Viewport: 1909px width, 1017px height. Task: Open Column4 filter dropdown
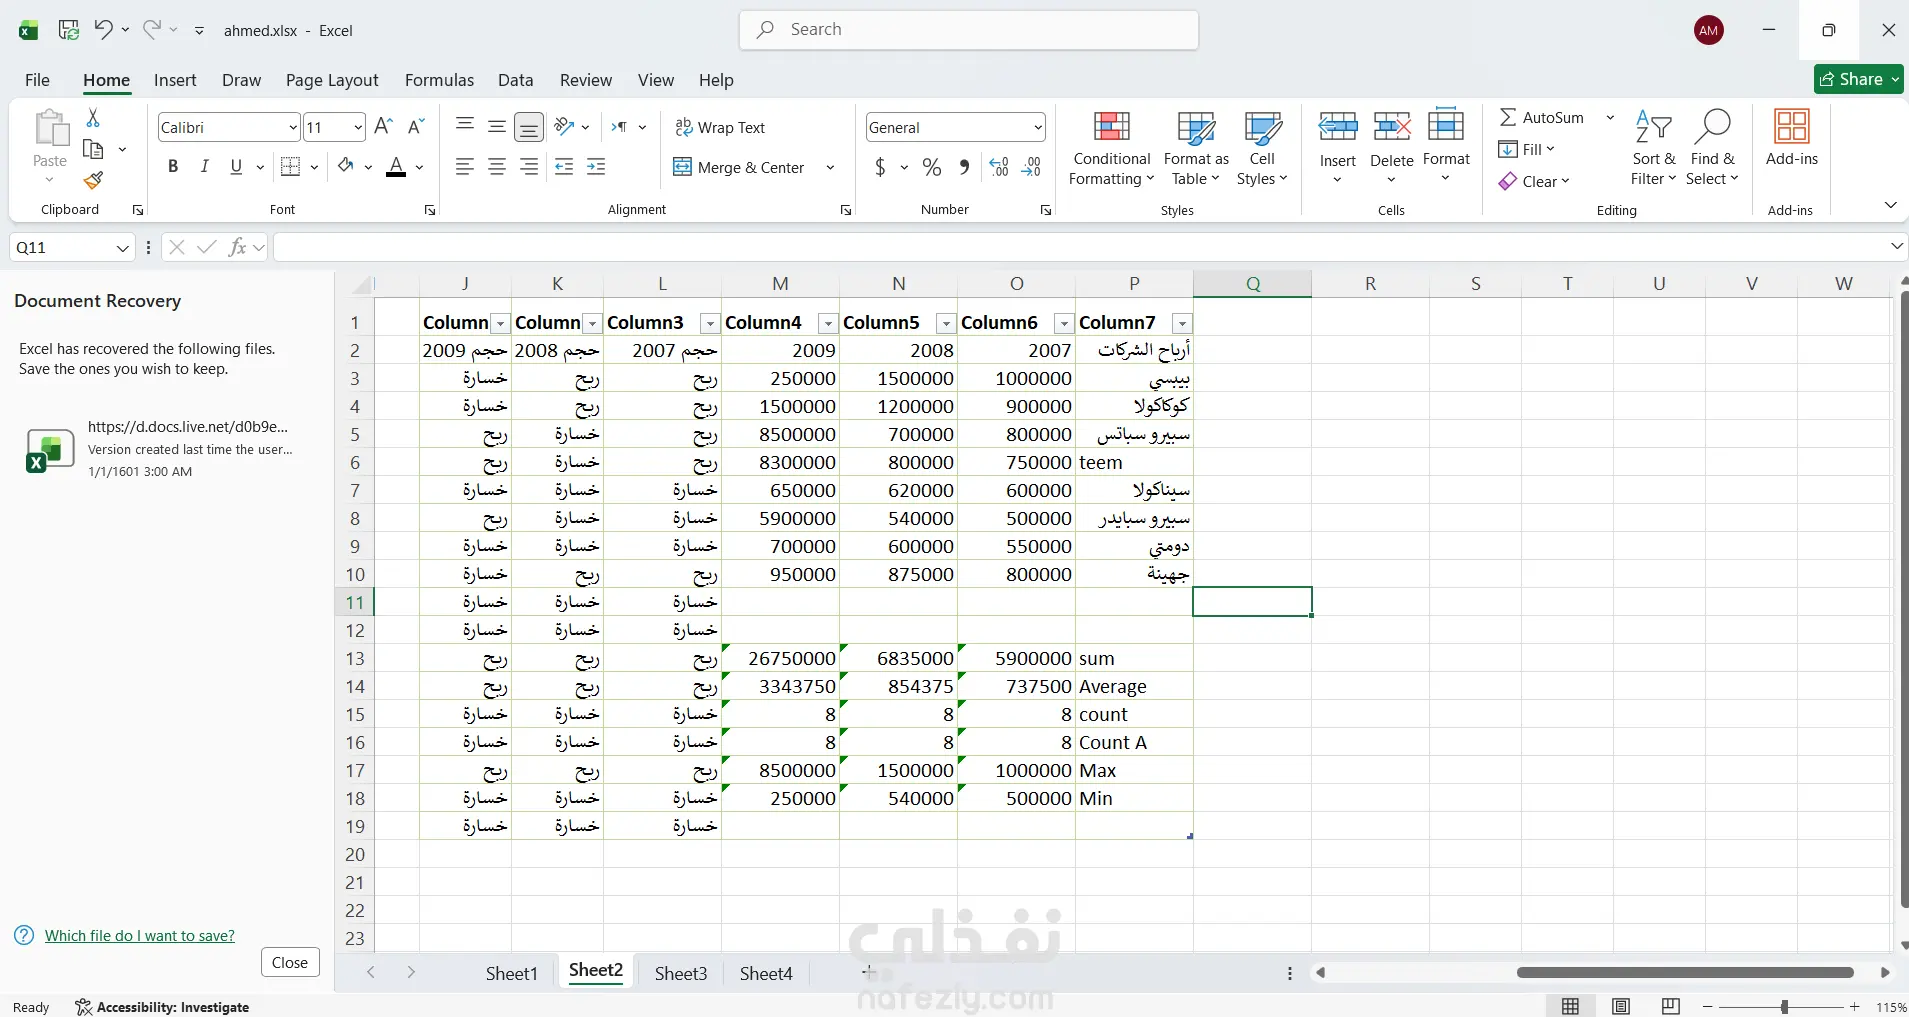(828, 323)
